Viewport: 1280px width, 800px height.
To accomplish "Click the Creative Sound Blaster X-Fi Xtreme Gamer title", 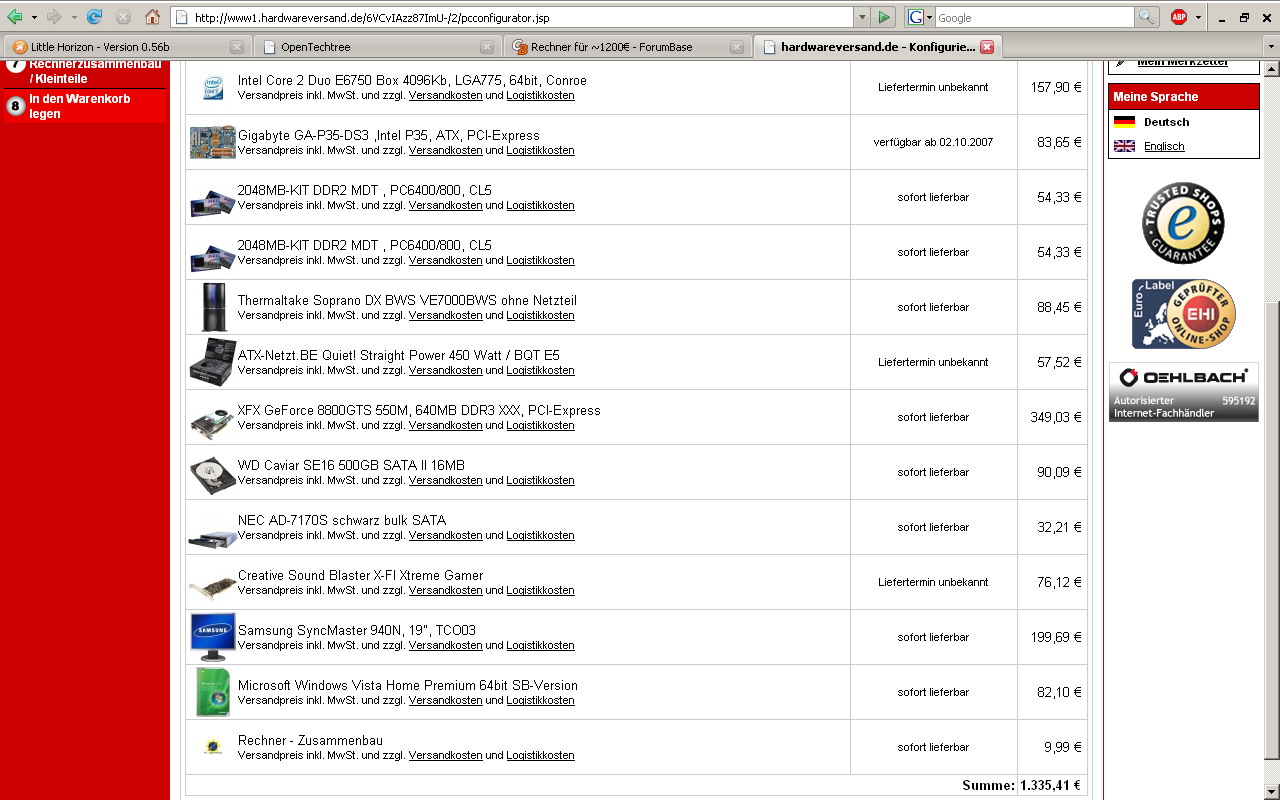I will point(360,575).
